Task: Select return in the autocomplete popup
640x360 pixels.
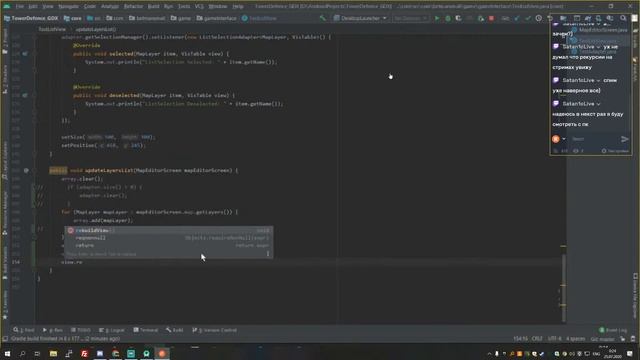Action: coord(169,245)
